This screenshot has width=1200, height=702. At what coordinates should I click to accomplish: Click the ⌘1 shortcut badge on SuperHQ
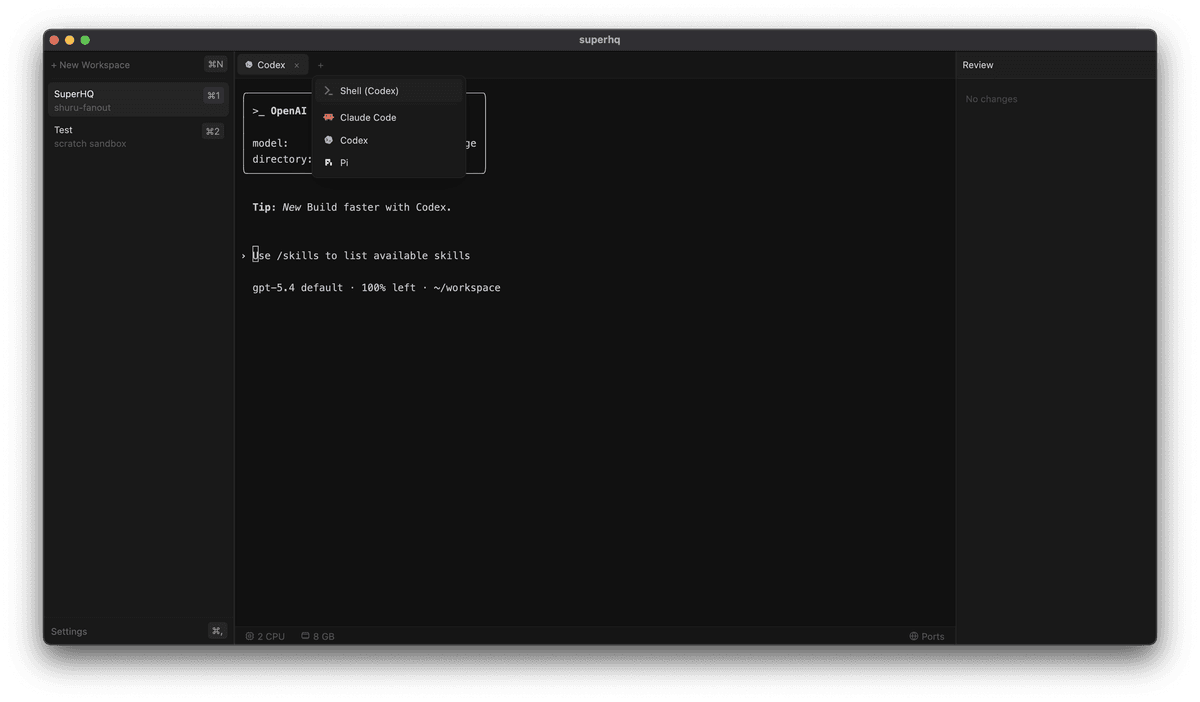213,96
